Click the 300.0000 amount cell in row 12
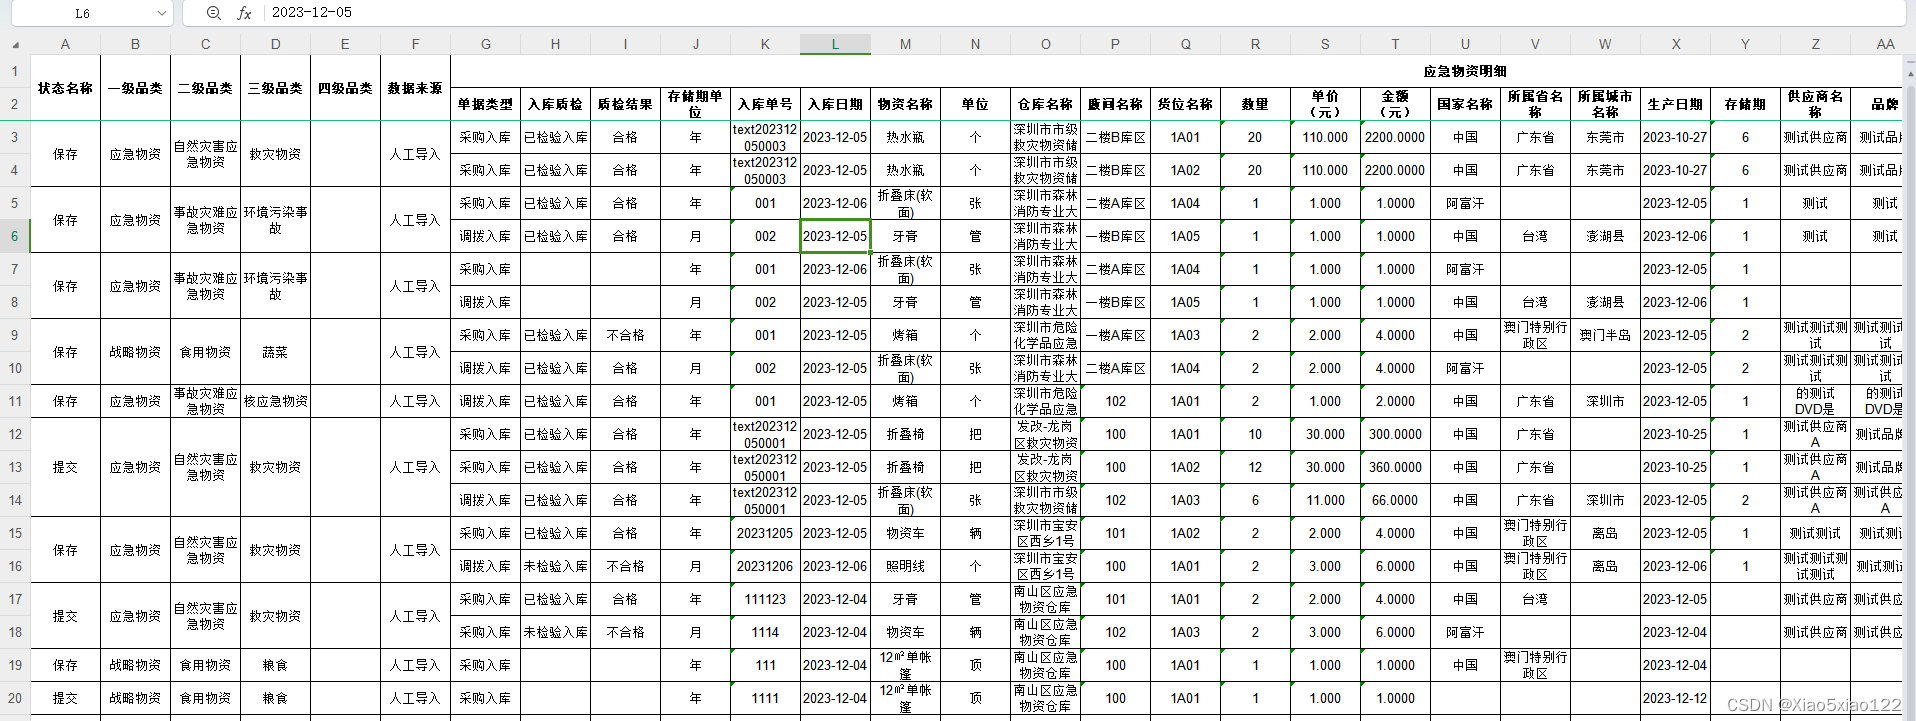Image resolution: width=1916 pixels, height=721 pixels. click(1395, 434)
